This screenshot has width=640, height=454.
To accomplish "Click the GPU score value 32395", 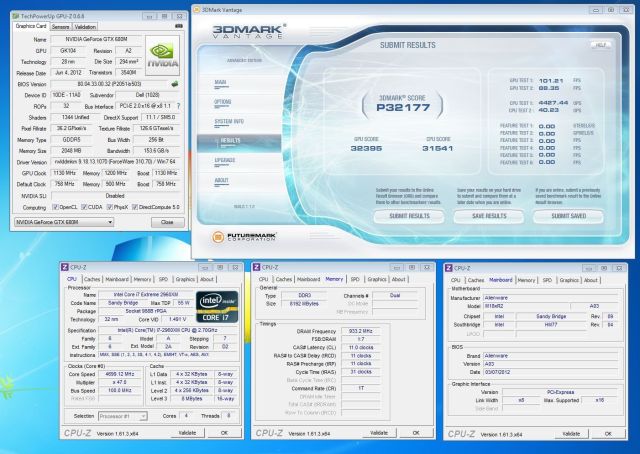I will coord(366,149).
